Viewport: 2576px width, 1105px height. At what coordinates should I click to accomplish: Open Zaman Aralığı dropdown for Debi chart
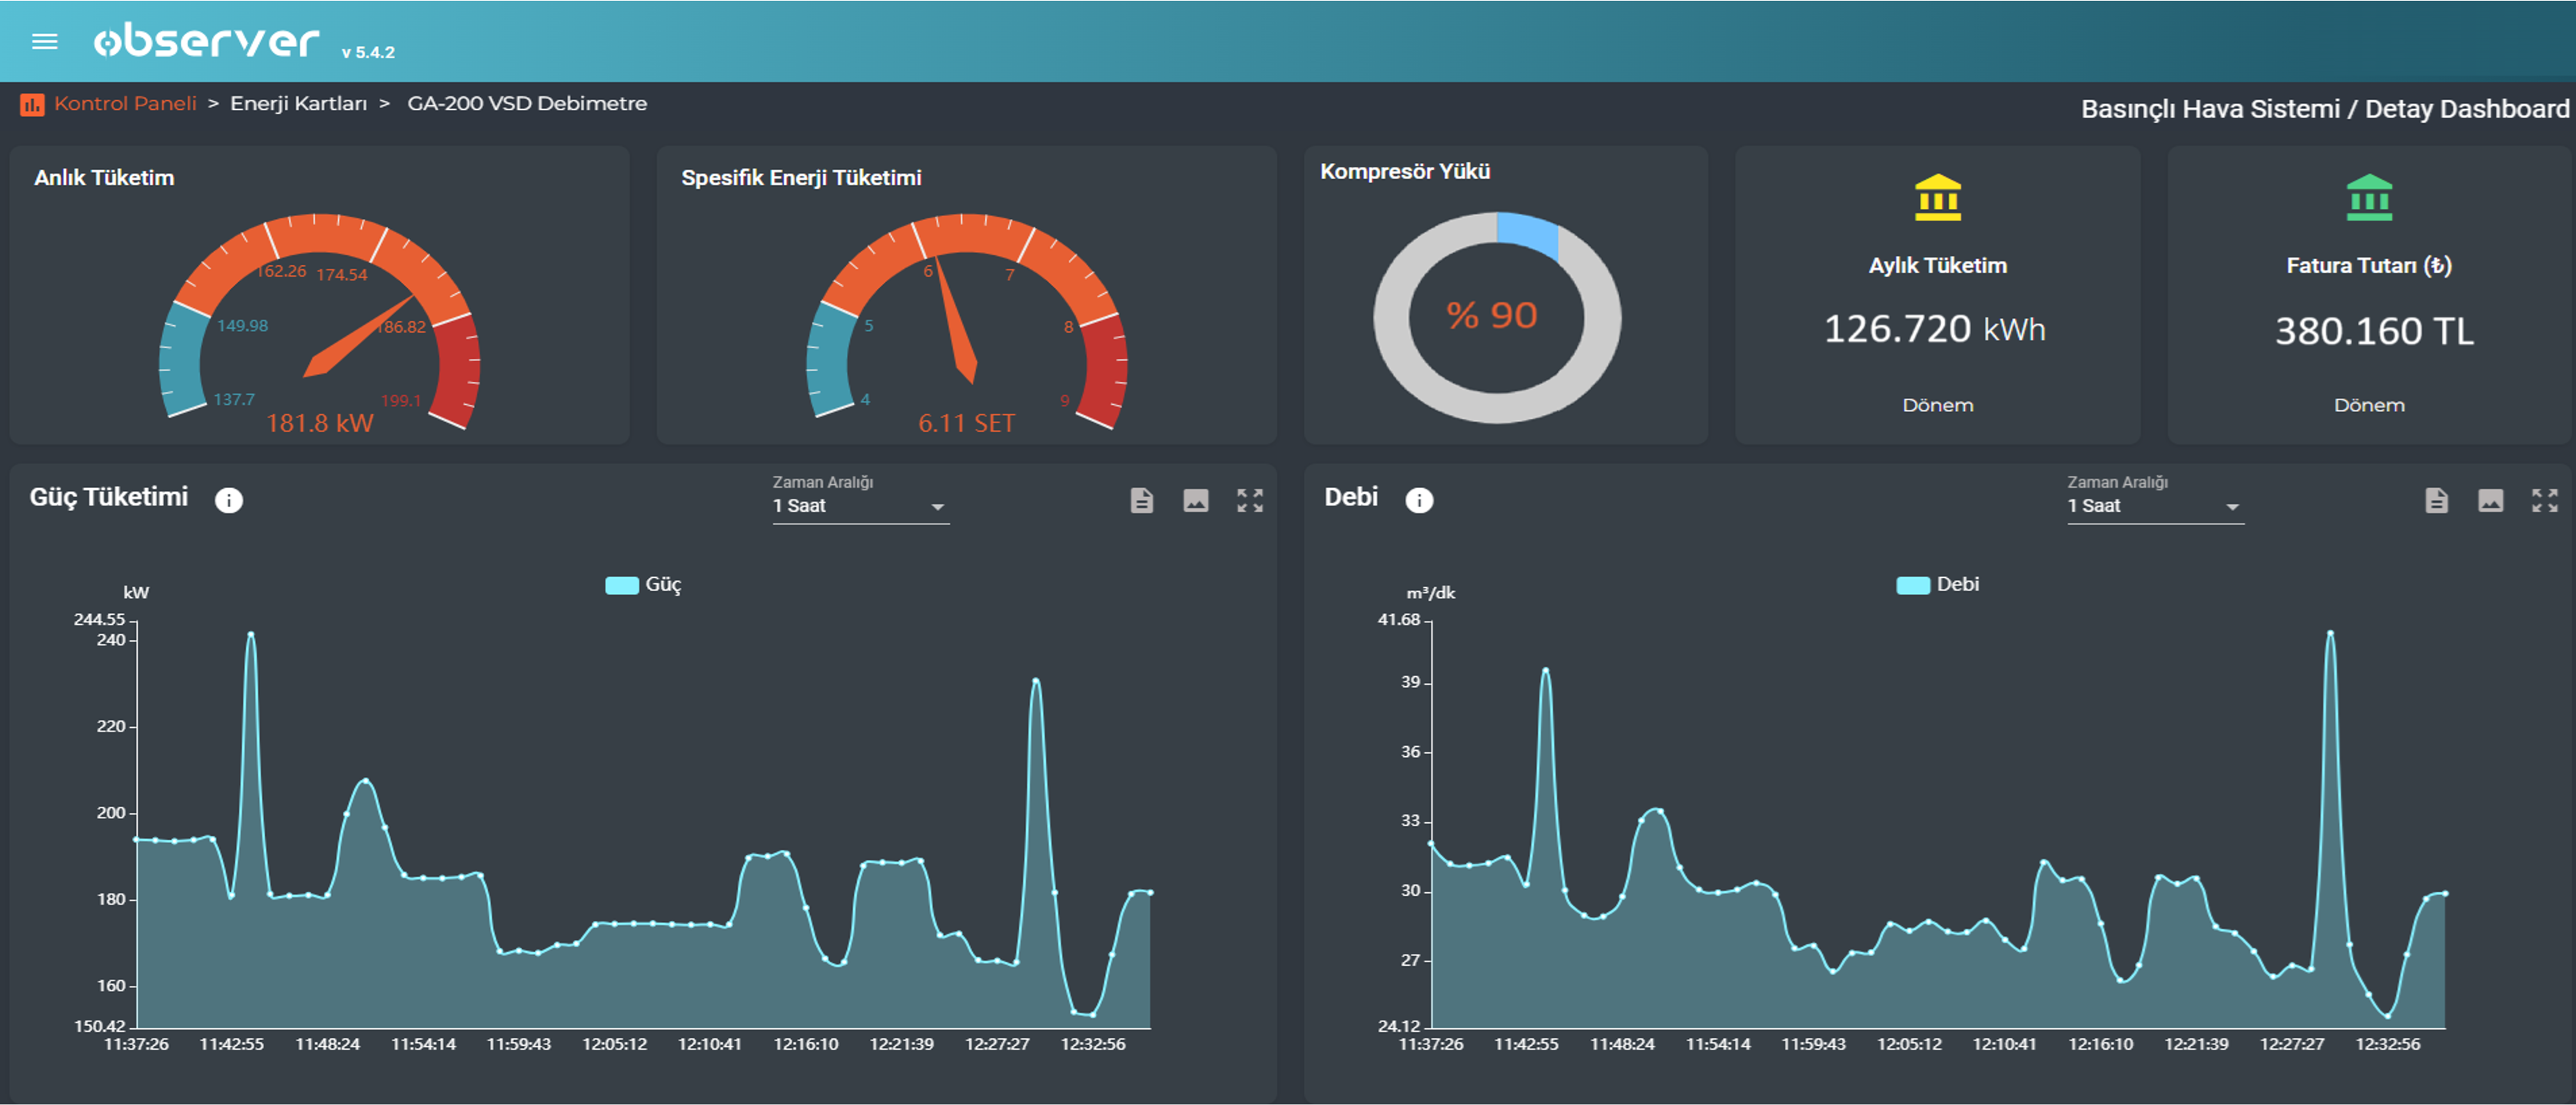[2155, 506]
